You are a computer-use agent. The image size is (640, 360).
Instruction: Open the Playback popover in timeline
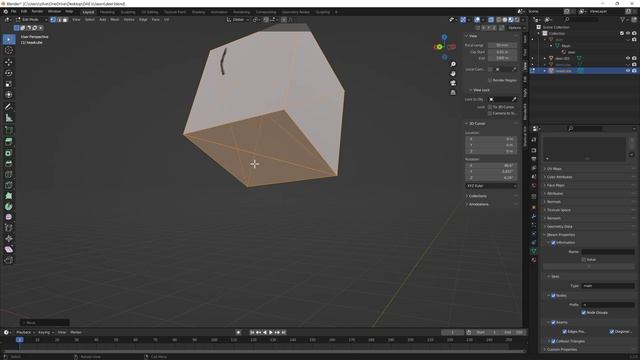(x=25, y=332)
